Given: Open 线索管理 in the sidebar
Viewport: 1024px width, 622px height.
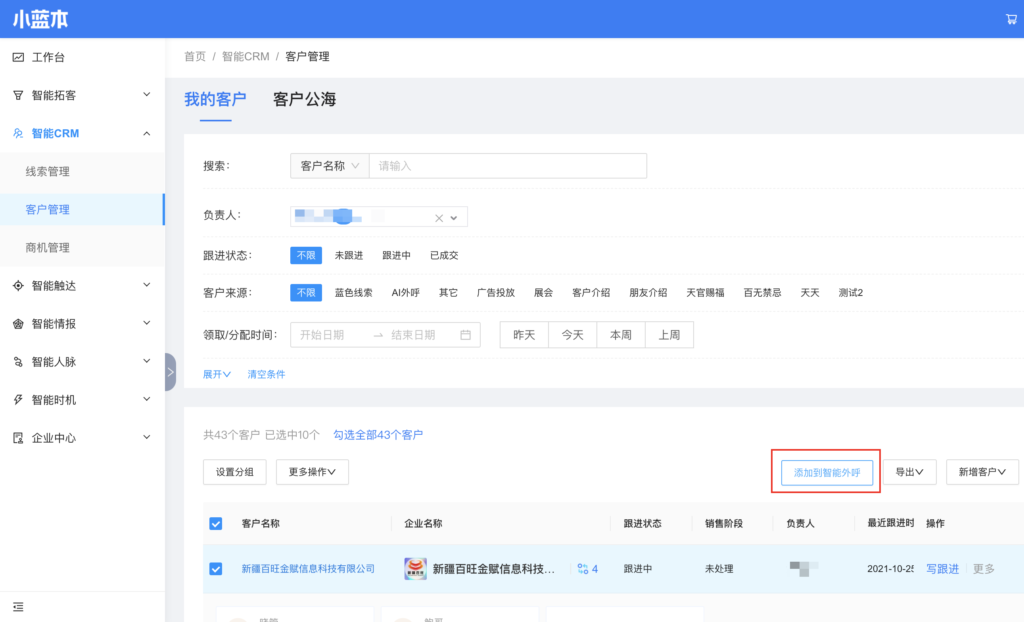Looking at the screenshot, I should 48,172.
